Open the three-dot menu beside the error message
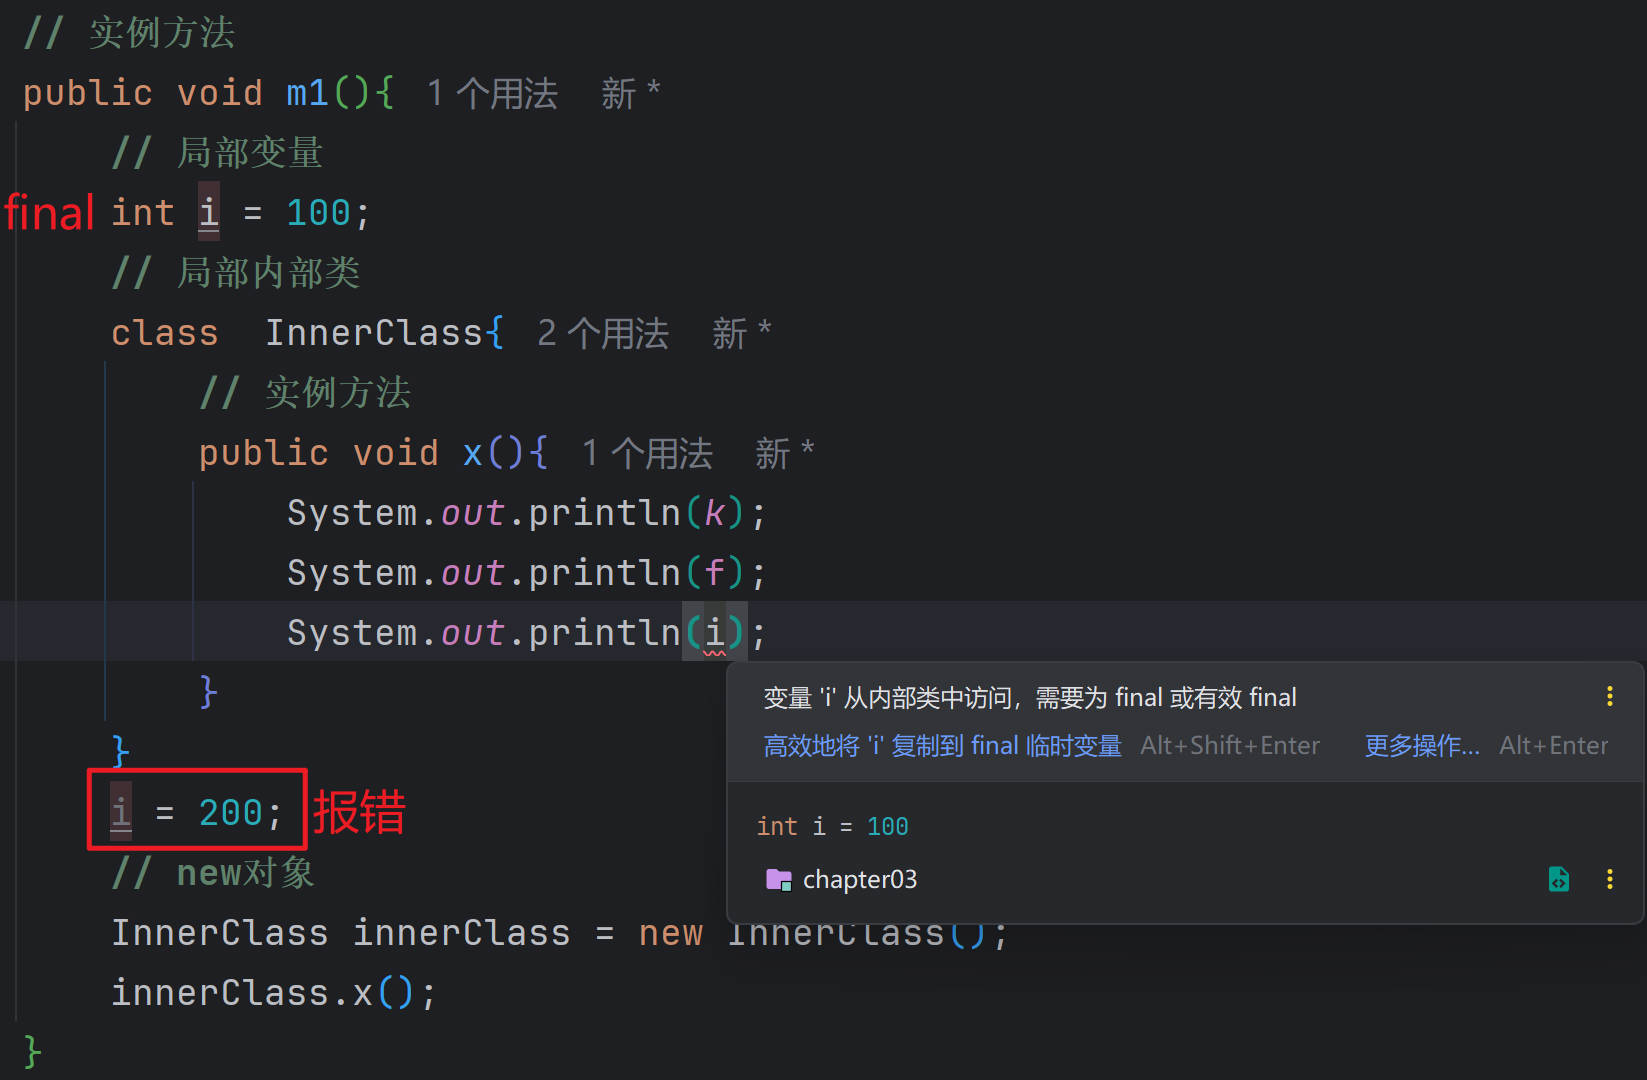1647x1080 pixels. (x=1609, y=697)
